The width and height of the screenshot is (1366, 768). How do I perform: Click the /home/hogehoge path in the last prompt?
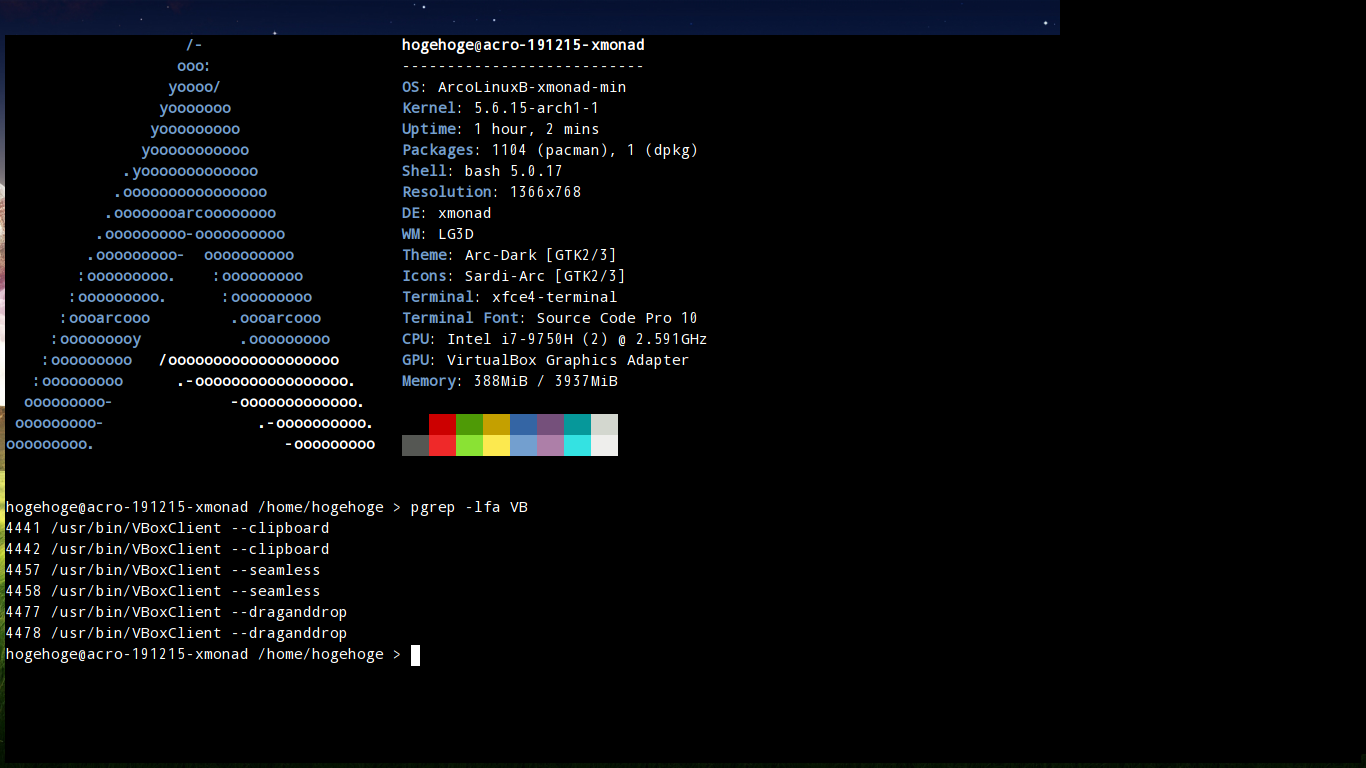click(x=324, y=655)
